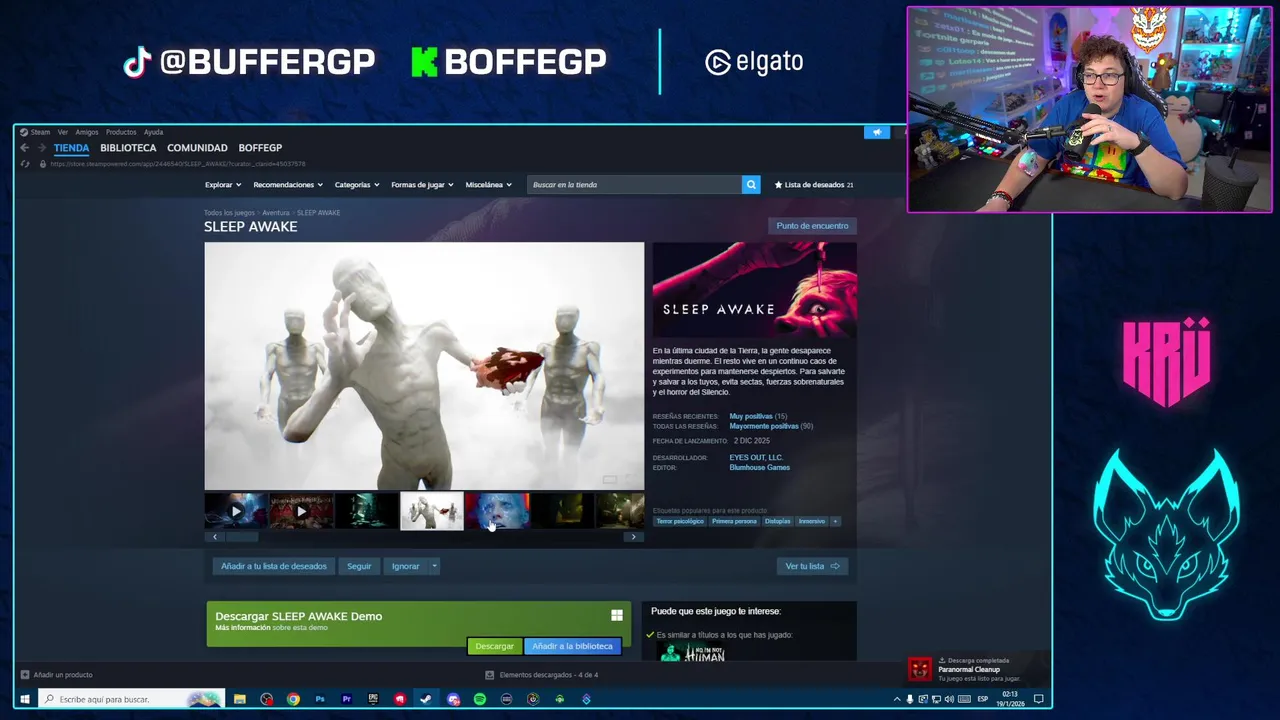Click the Steam forward navigation arrow
This screenshot has height=720, width=1280.
pos(41,148)
